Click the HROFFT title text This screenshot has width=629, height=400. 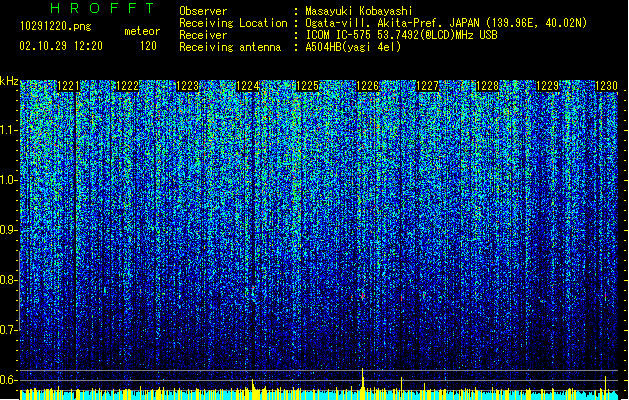click(103, 8)
